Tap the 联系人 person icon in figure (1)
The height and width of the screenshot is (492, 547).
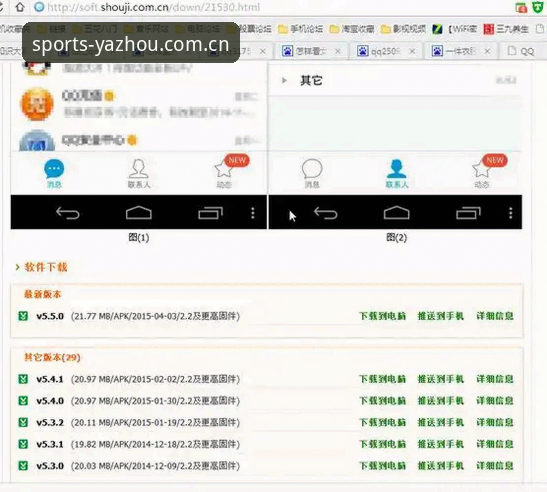point(138,169)
